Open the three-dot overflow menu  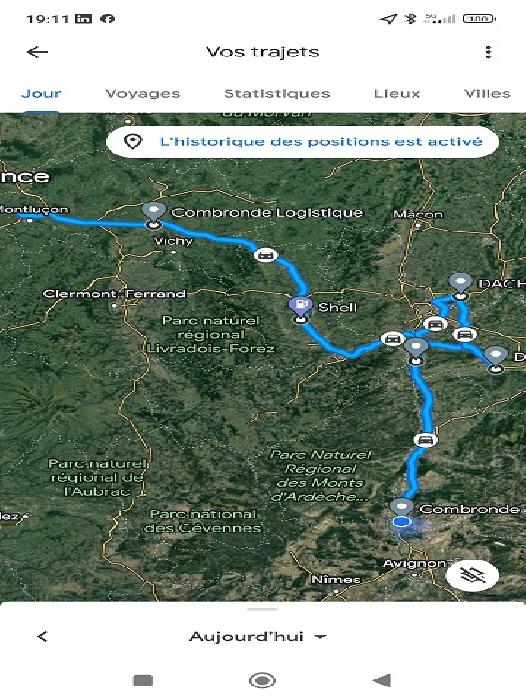(x=488, y=52)
